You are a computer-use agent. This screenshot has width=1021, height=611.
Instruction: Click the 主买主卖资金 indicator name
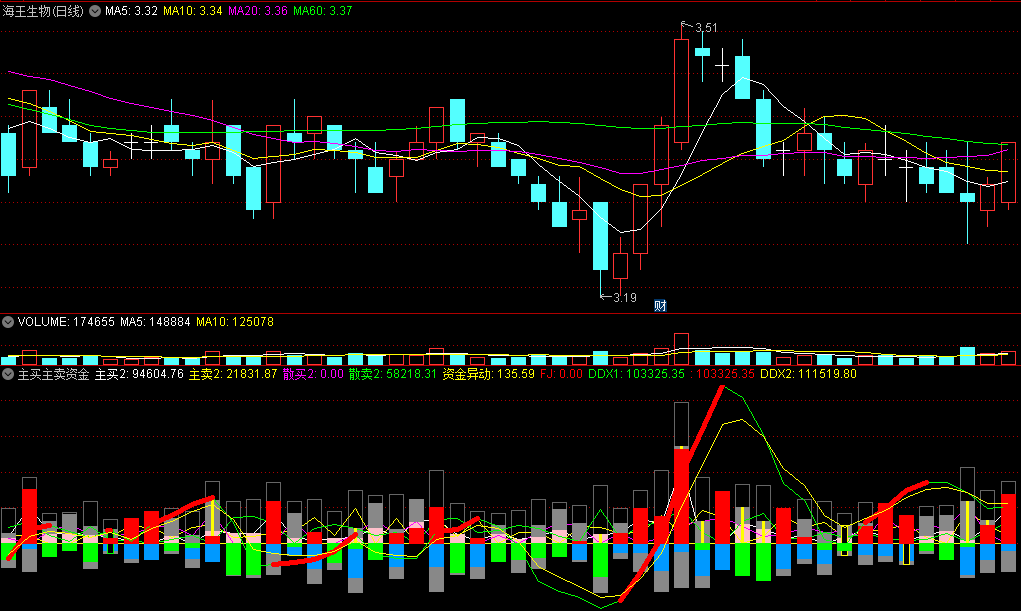(x=53, y=374)
